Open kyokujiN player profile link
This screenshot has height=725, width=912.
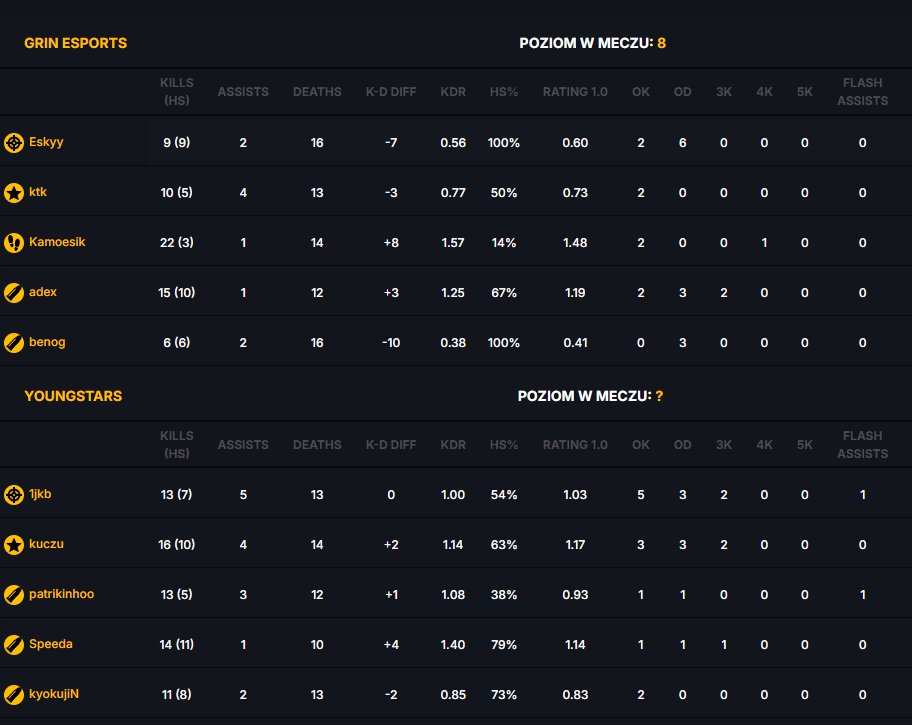point(54,694)
